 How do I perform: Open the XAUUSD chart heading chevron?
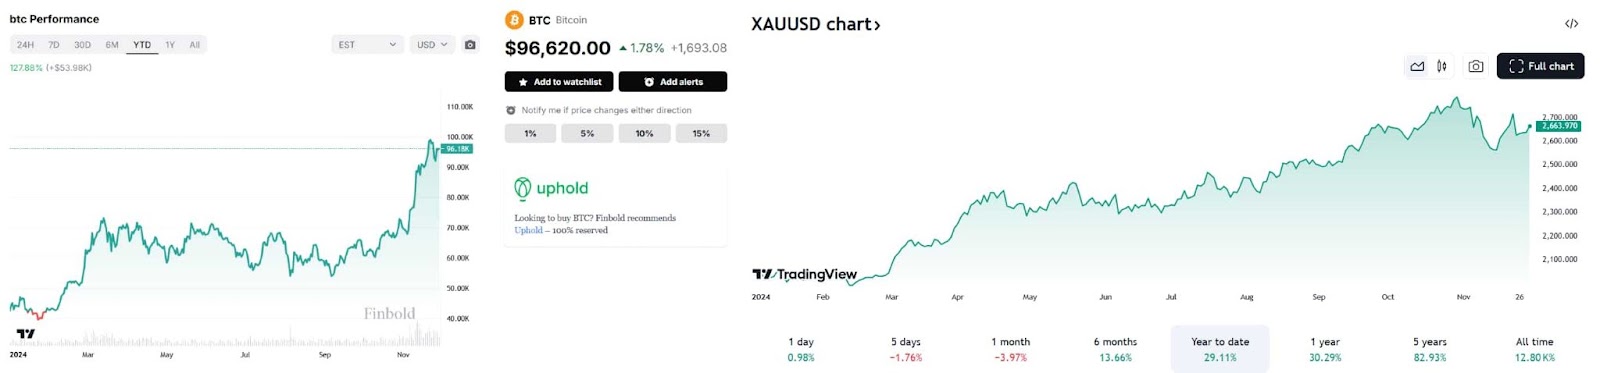point(877,25)
